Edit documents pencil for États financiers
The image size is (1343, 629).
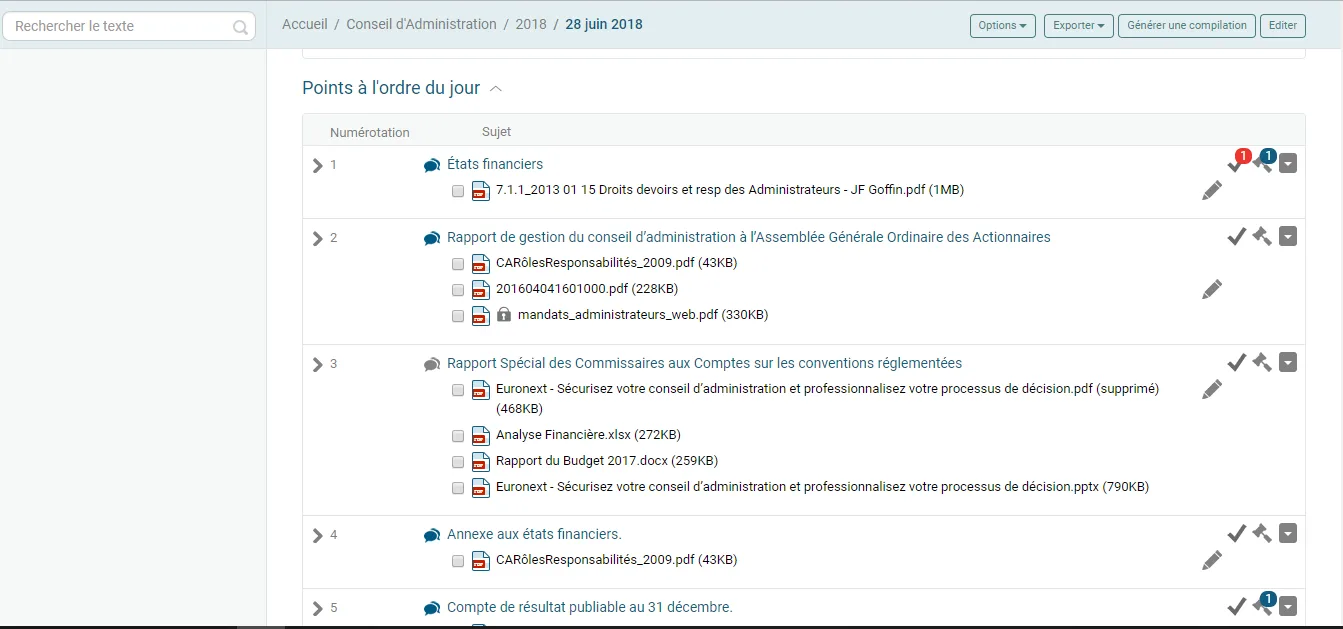coord(1212,190)
